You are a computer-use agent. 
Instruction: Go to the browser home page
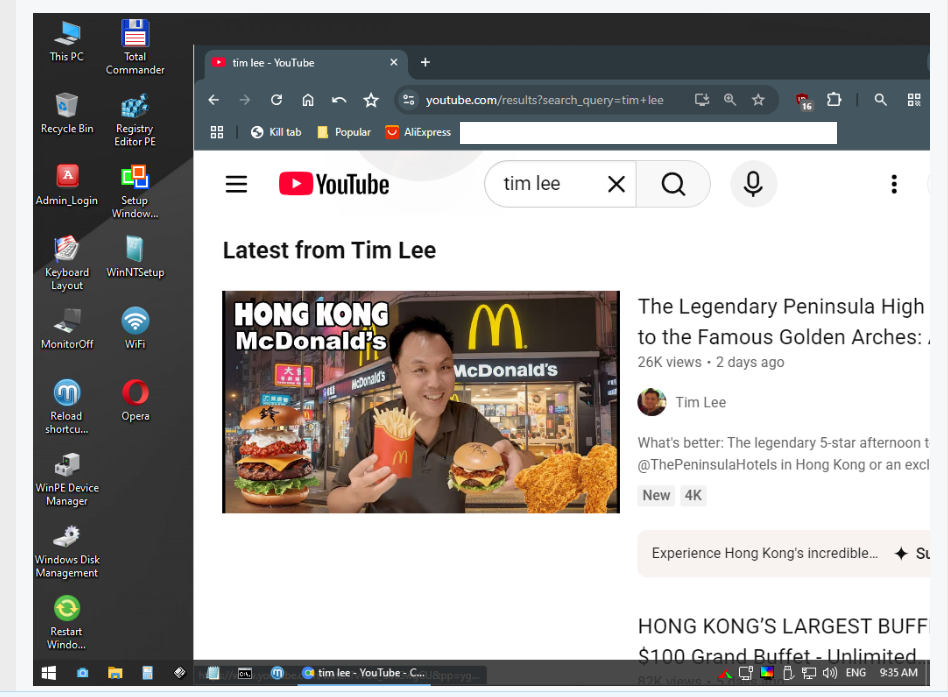tap(308, 100)
